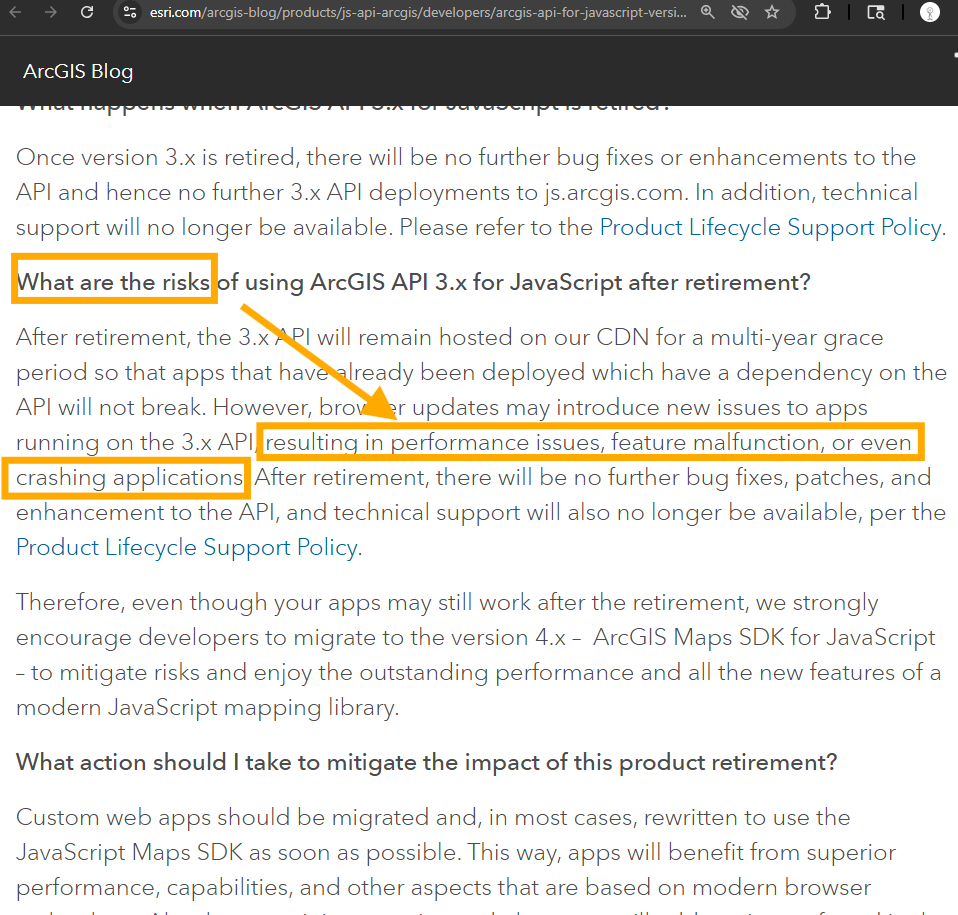Open the browser profile avatar
This screenshot has height=915, width=958.
pyautogui.click(x=930, y=12)
